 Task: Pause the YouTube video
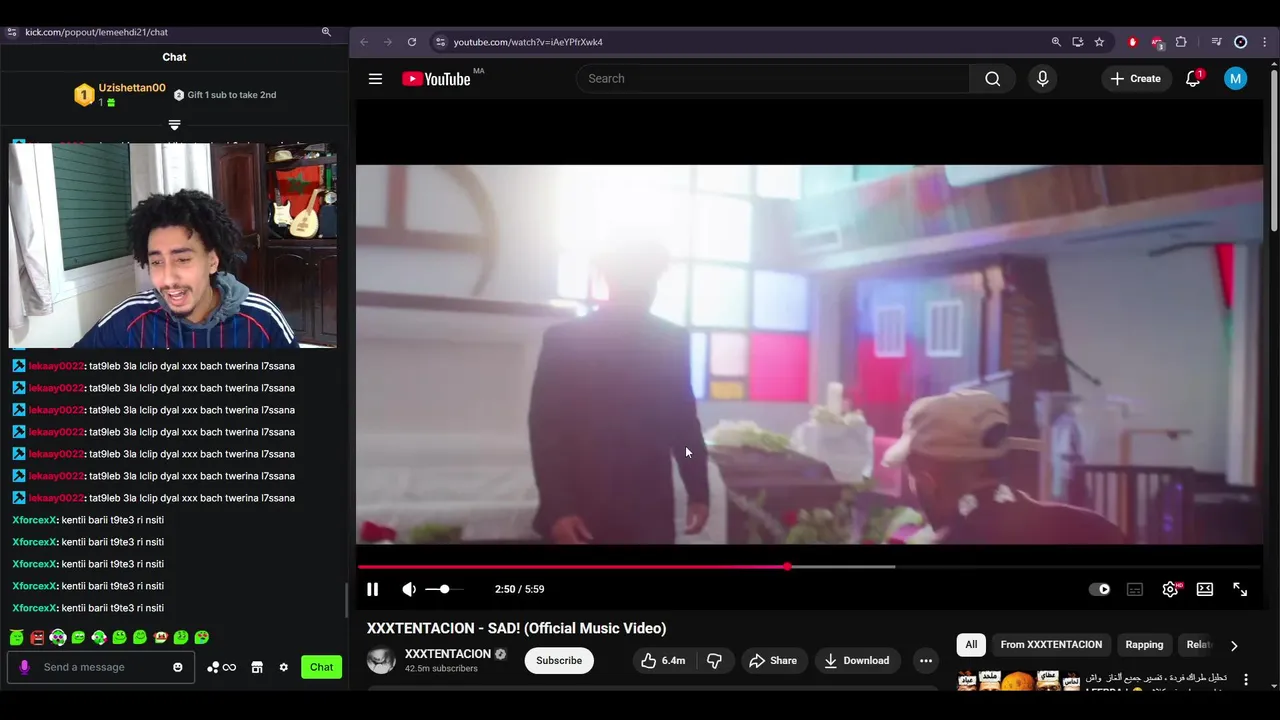pyautogui.click(x=372, y=589)
